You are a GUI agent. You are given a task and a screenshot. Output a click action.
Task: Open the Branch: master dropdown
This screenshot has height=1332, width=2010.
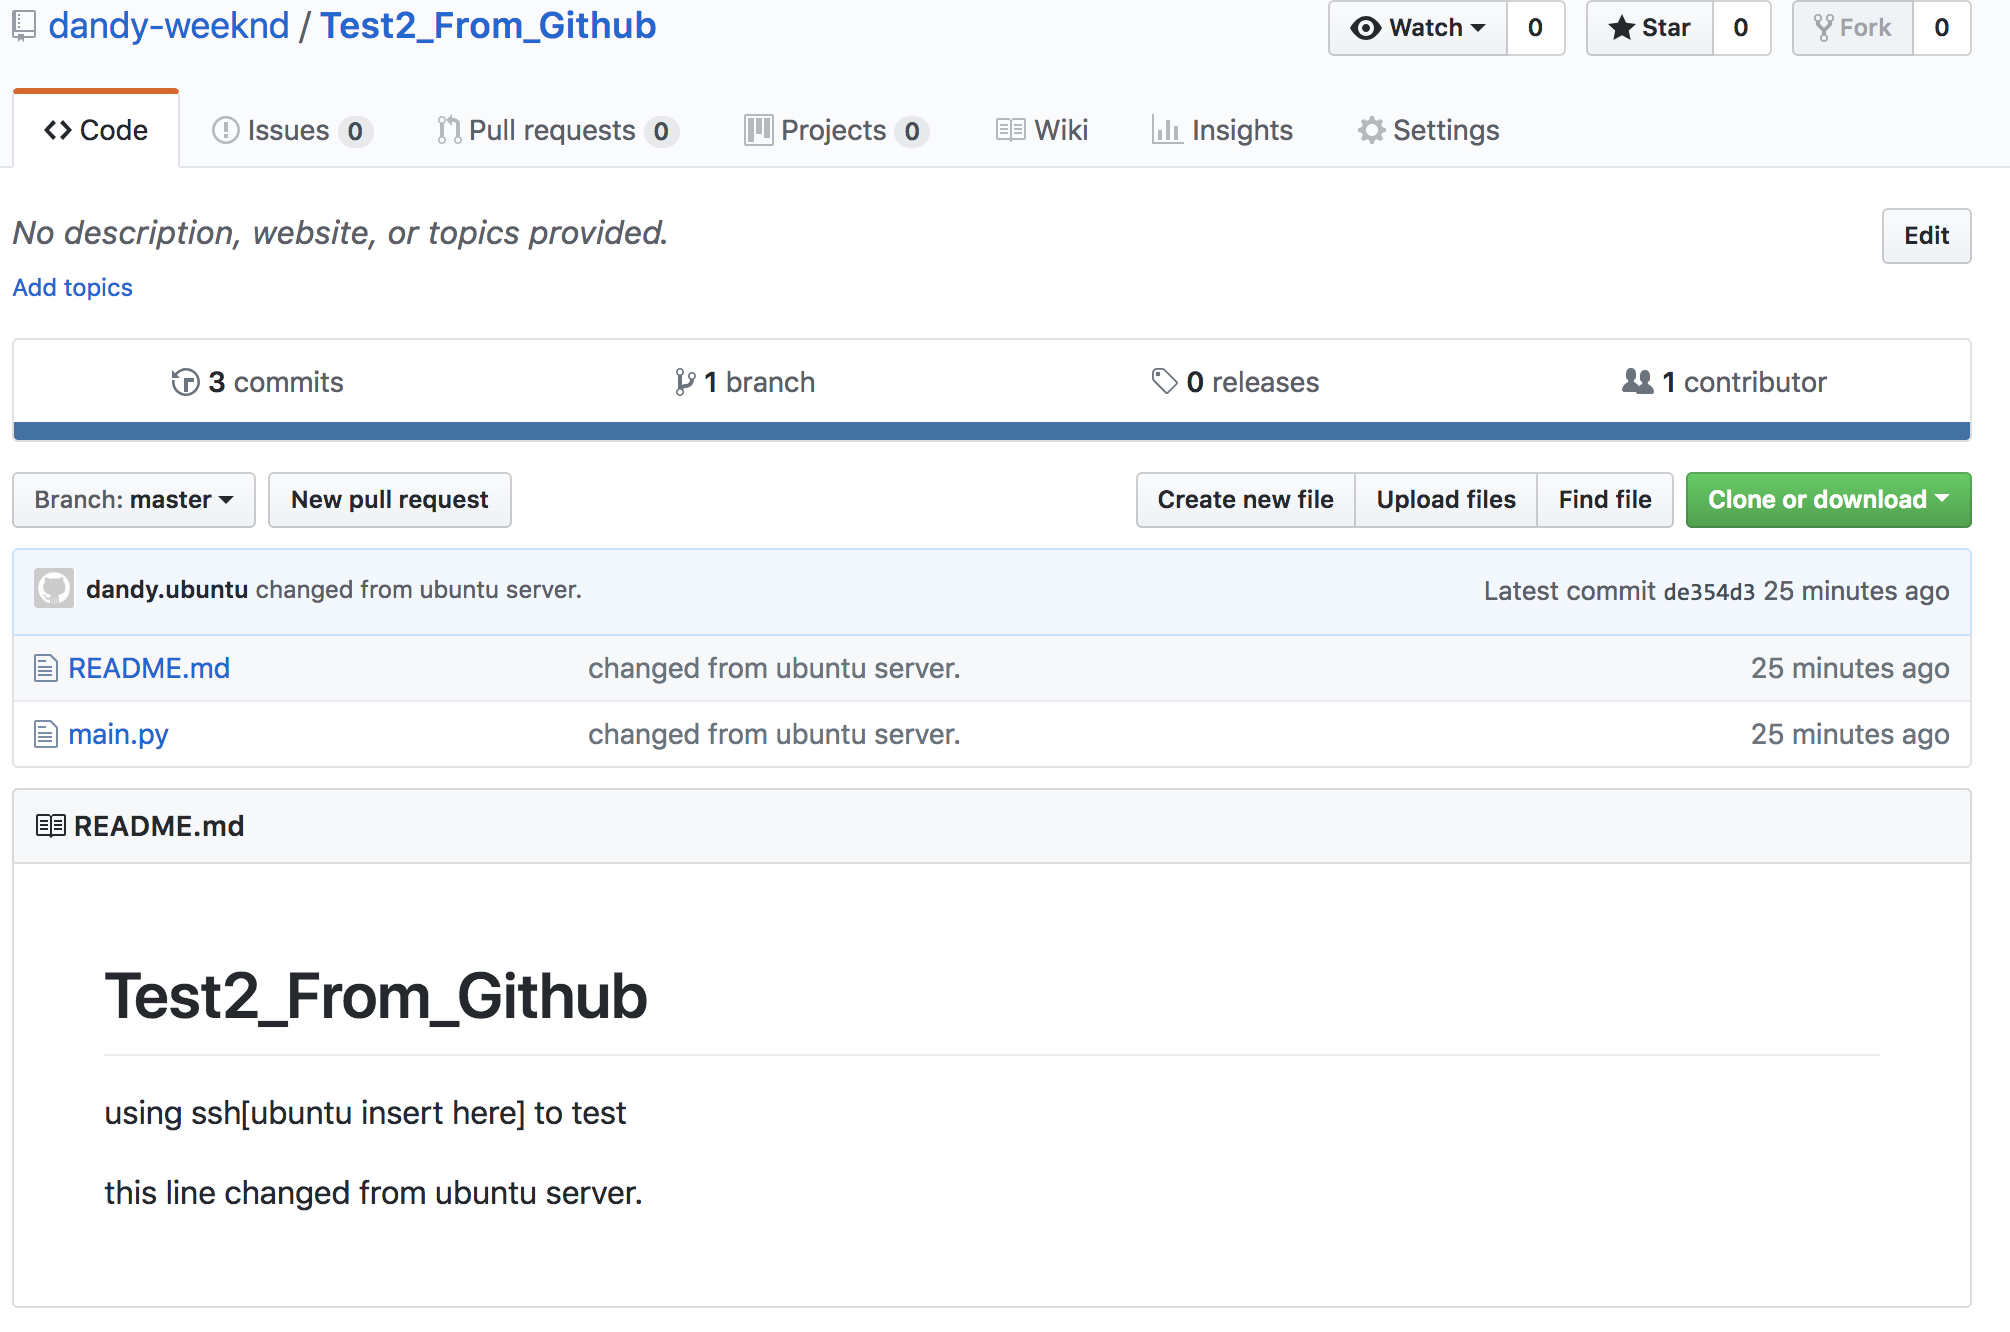click(x=134, y=500)
